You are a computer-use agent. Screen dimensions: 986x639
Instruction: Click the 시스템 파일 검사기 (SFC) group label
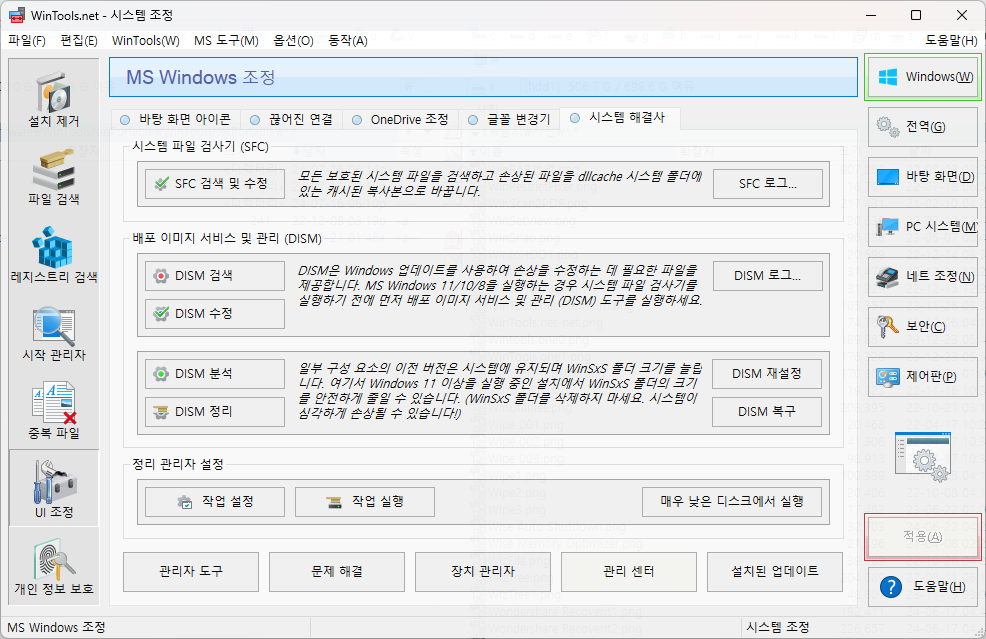click(200, 147)
